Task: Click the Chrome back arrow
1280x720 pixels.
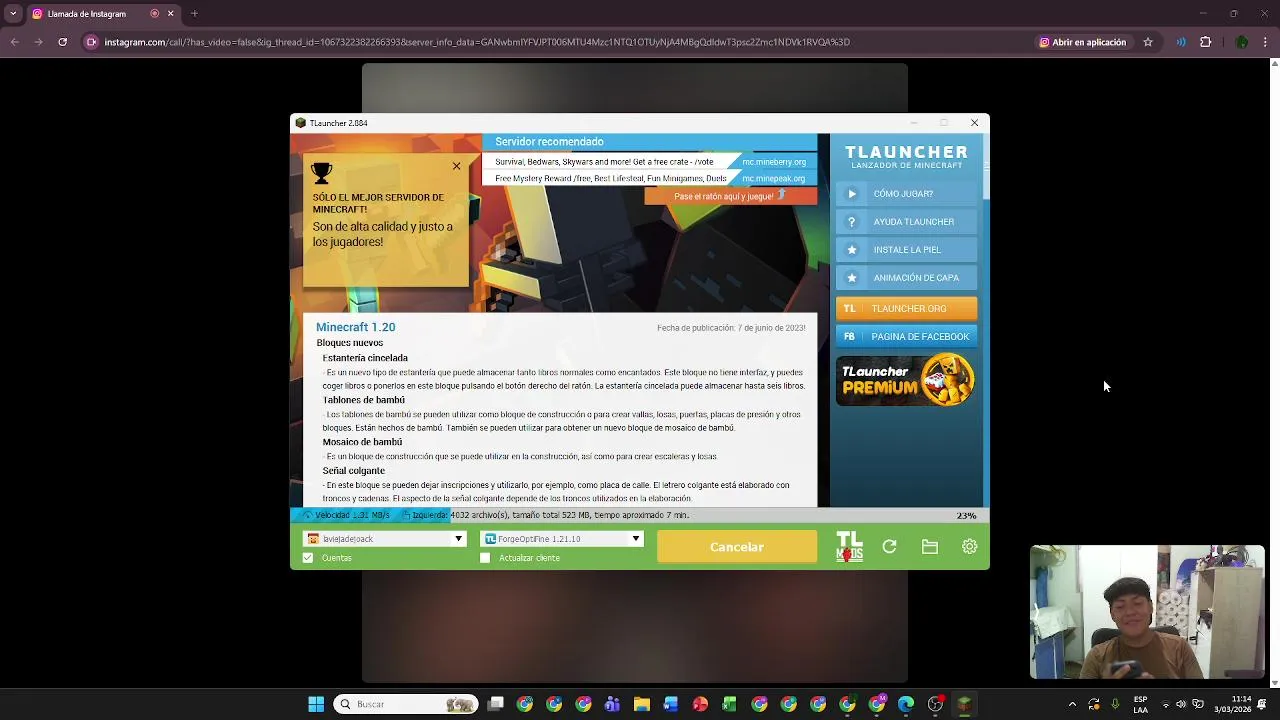Action: click(x=14, y=42)
